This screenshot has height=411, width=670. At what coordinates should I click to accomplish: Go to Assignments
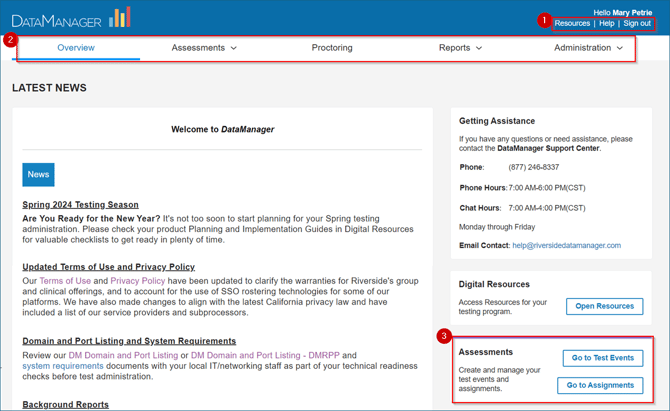(x=600, y=385)
